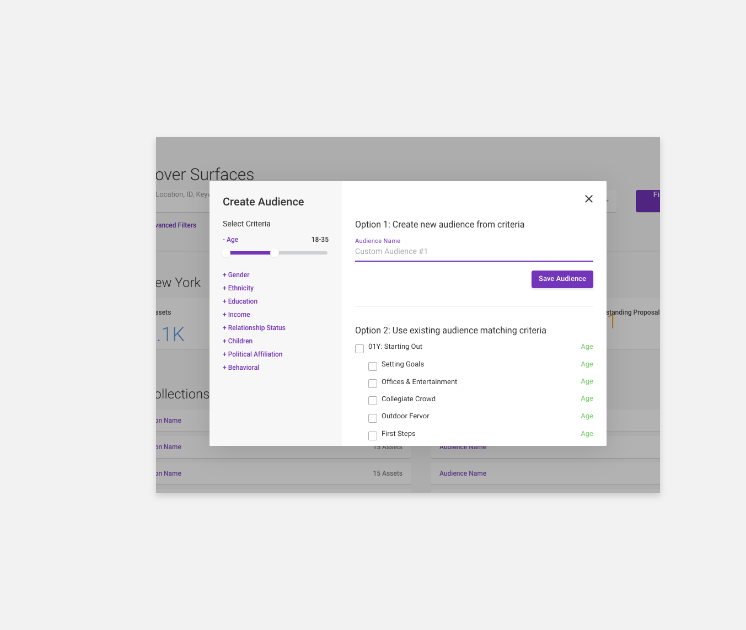Screen dimensions: 746x630
Task: Click the Age tag on 01Y: Starting Out row
Action: 587,347
